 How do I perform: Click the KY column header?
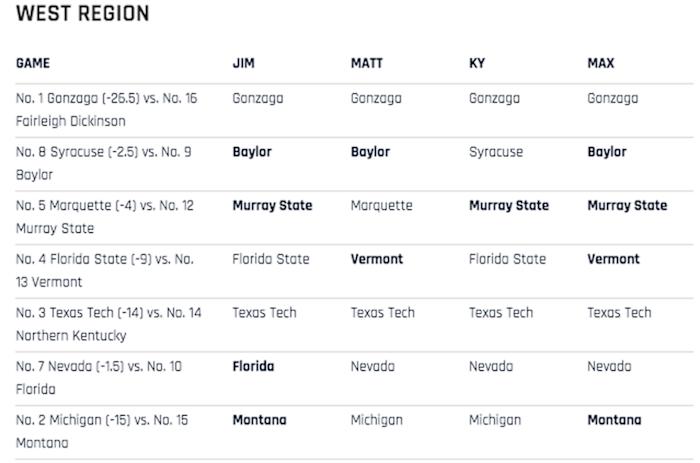coord(477,63)
